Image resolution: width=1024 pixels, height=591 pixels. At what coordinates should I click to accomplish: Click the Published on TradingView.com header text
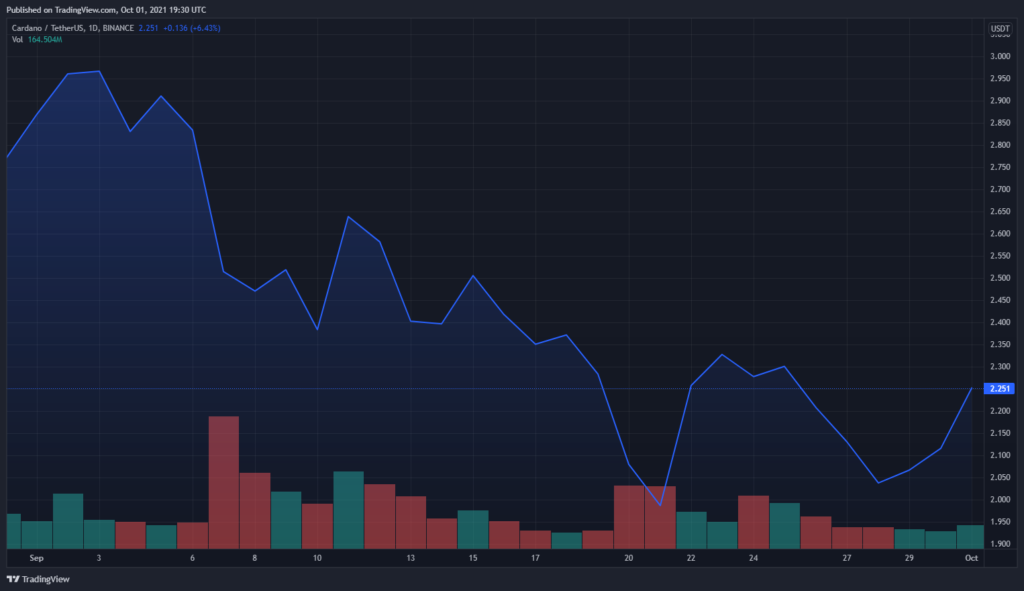click(x=106, y=10)
